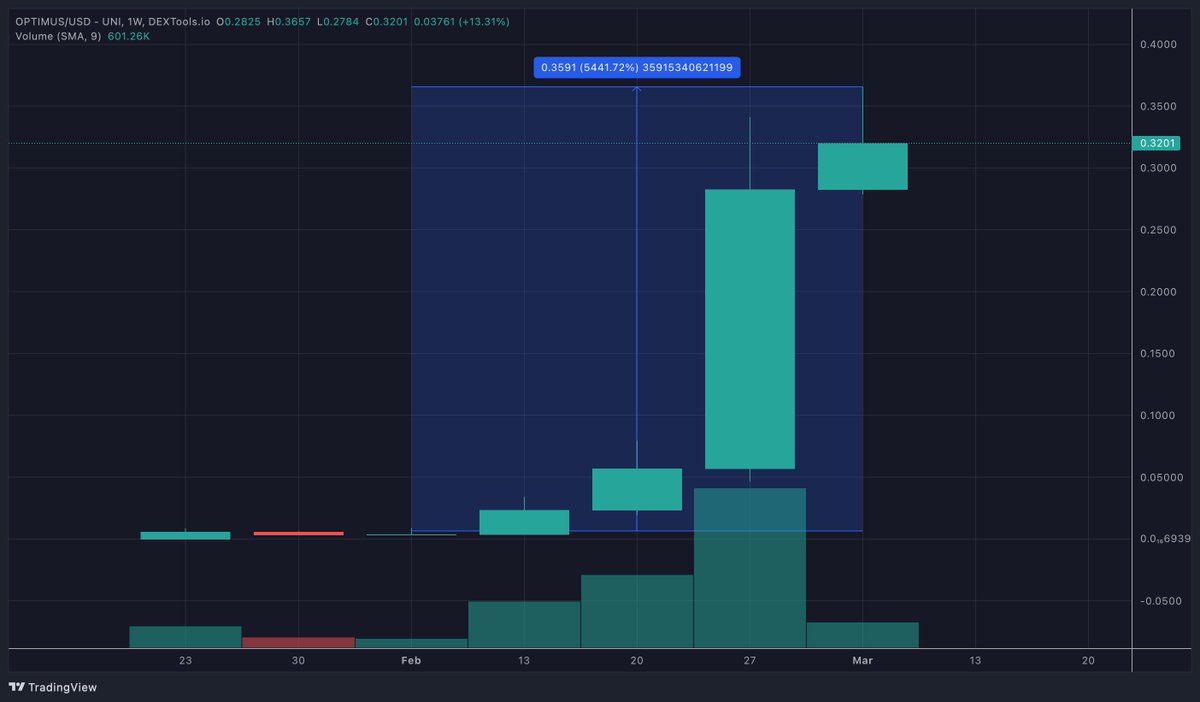Click the 0.1500 price axis label
Image resolution: width=1200 pixels, height=702 pixels.
tap(1158, 354)
